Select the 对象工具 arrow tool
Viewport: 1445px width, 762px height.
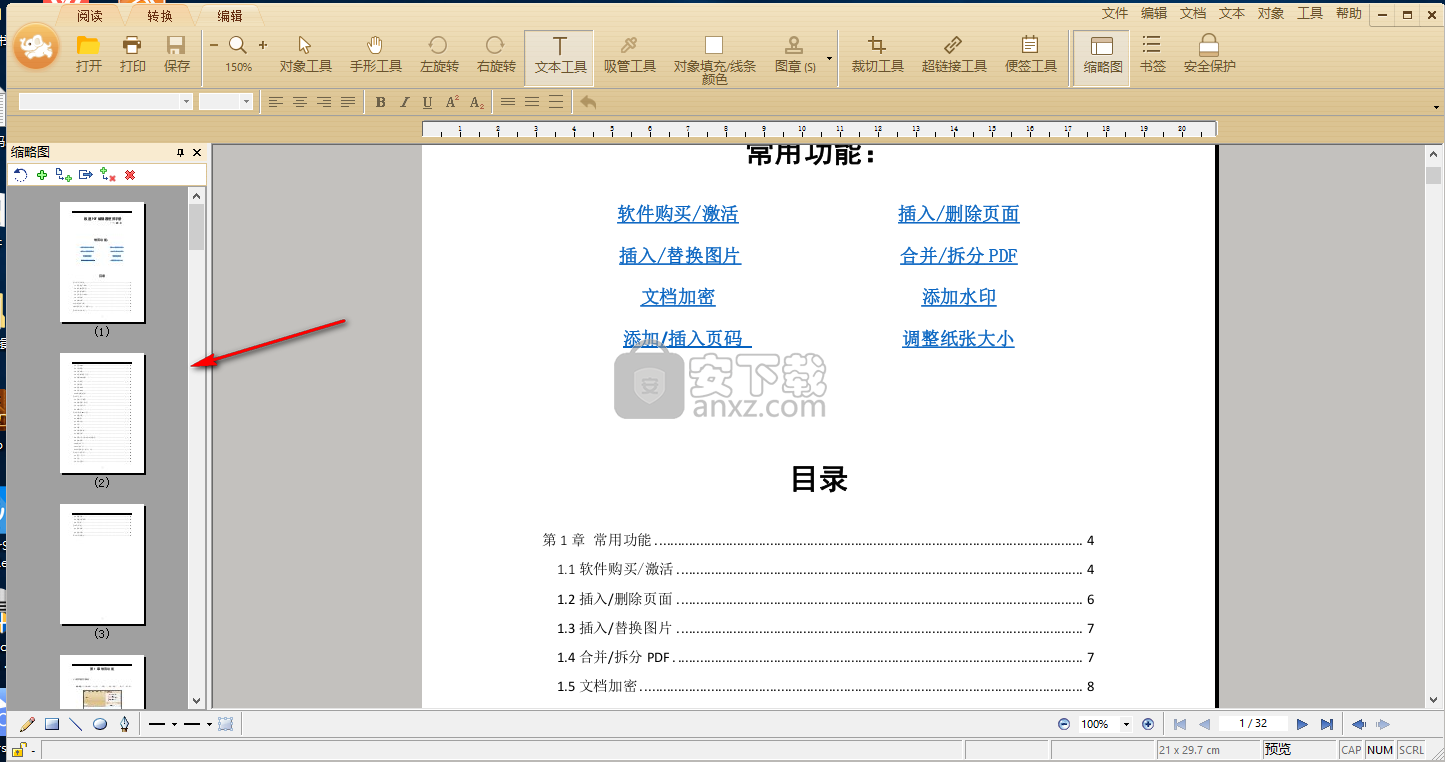pyautogui.click(x=306, y=54)
